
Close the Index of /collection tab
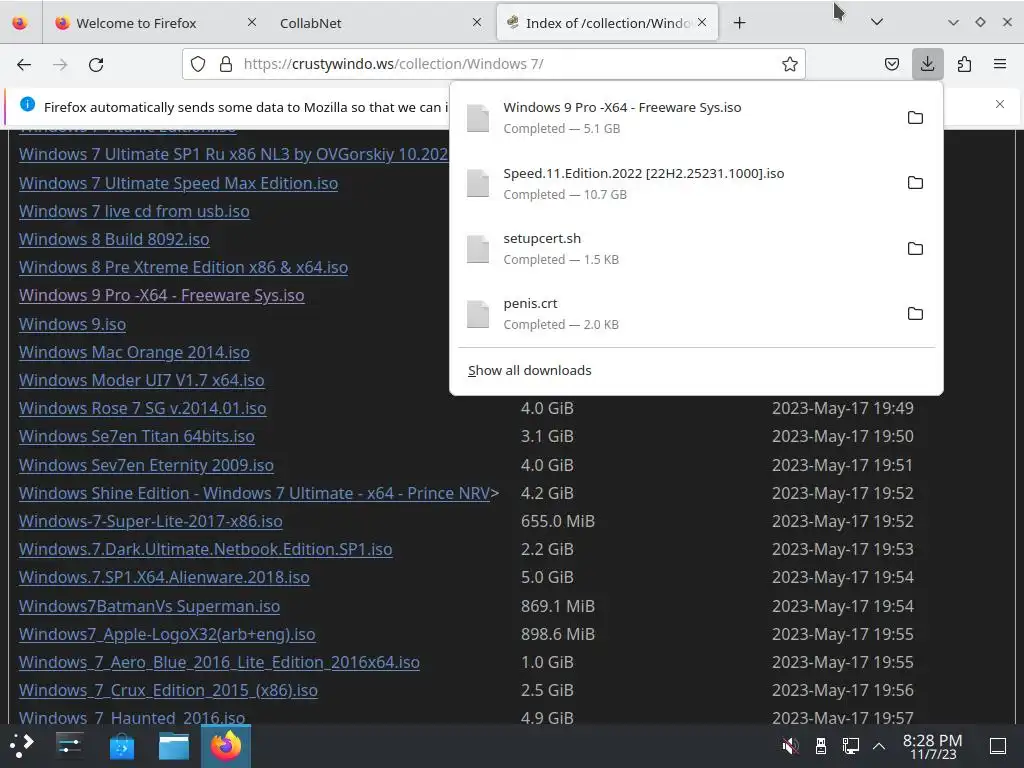click(x=702, y=22)
